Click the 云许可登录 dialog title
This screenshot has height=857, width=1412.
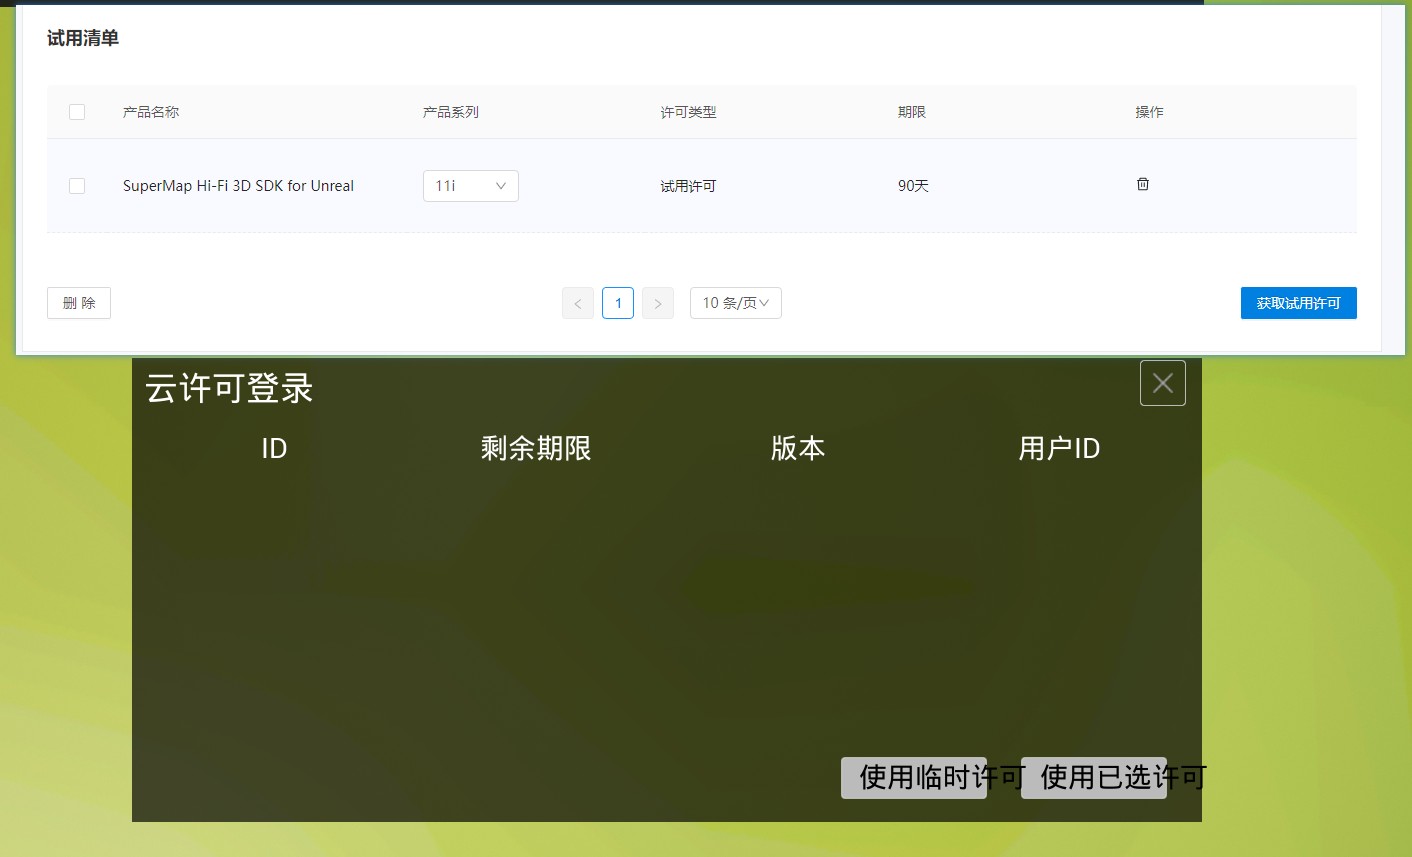tap(229, 388)
